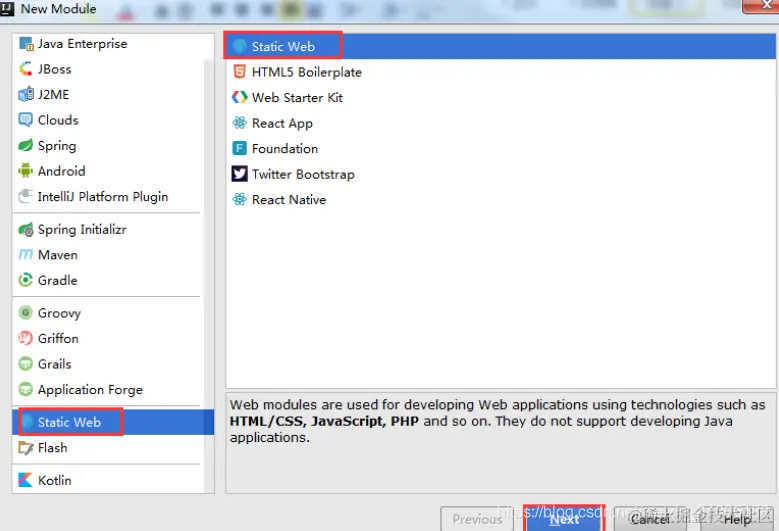Pick the React App atom icon

239,123
